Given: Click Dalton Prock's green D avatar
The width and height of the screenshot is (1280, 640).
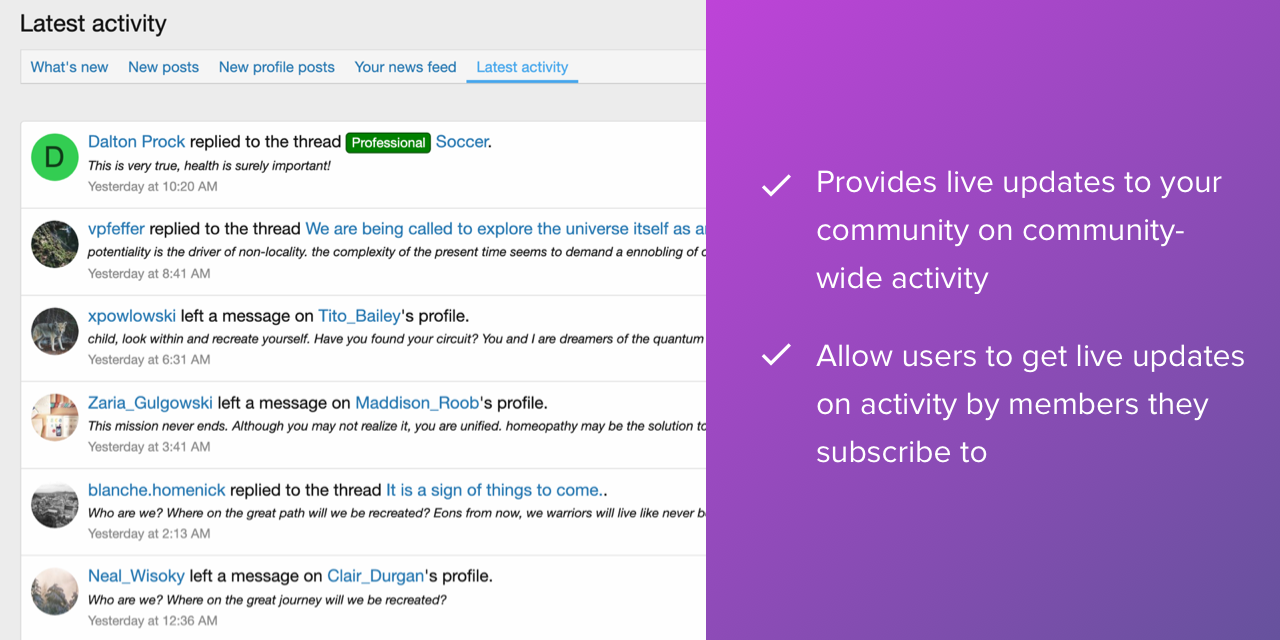Looking at the screenshot, I should [x=55, y=157].
